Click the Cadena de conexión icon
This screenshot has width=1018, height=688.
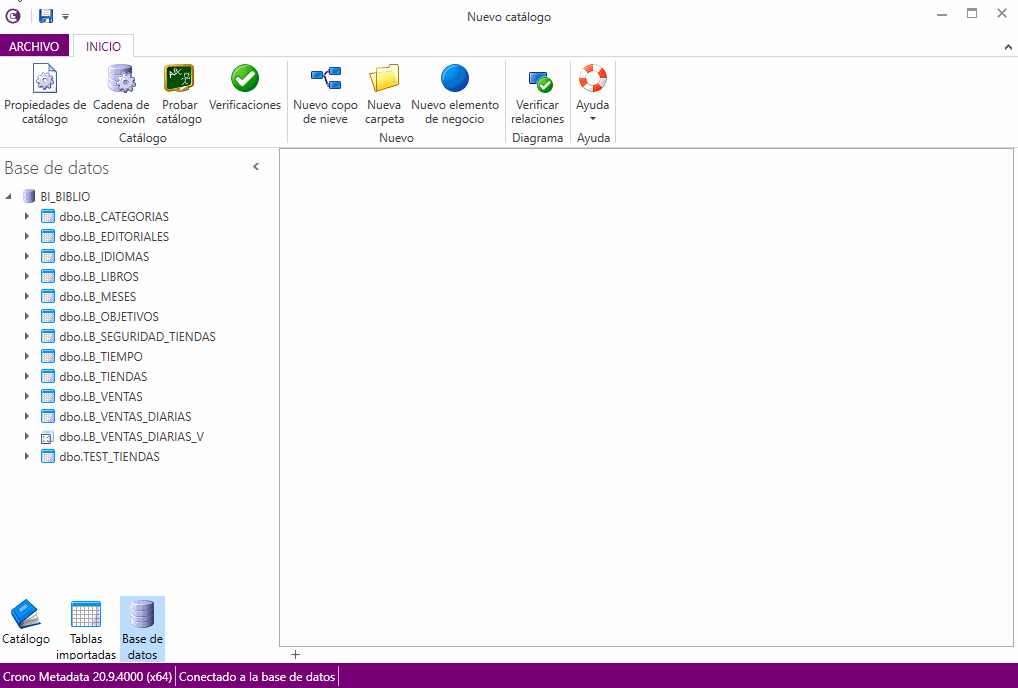click(121, 79)
